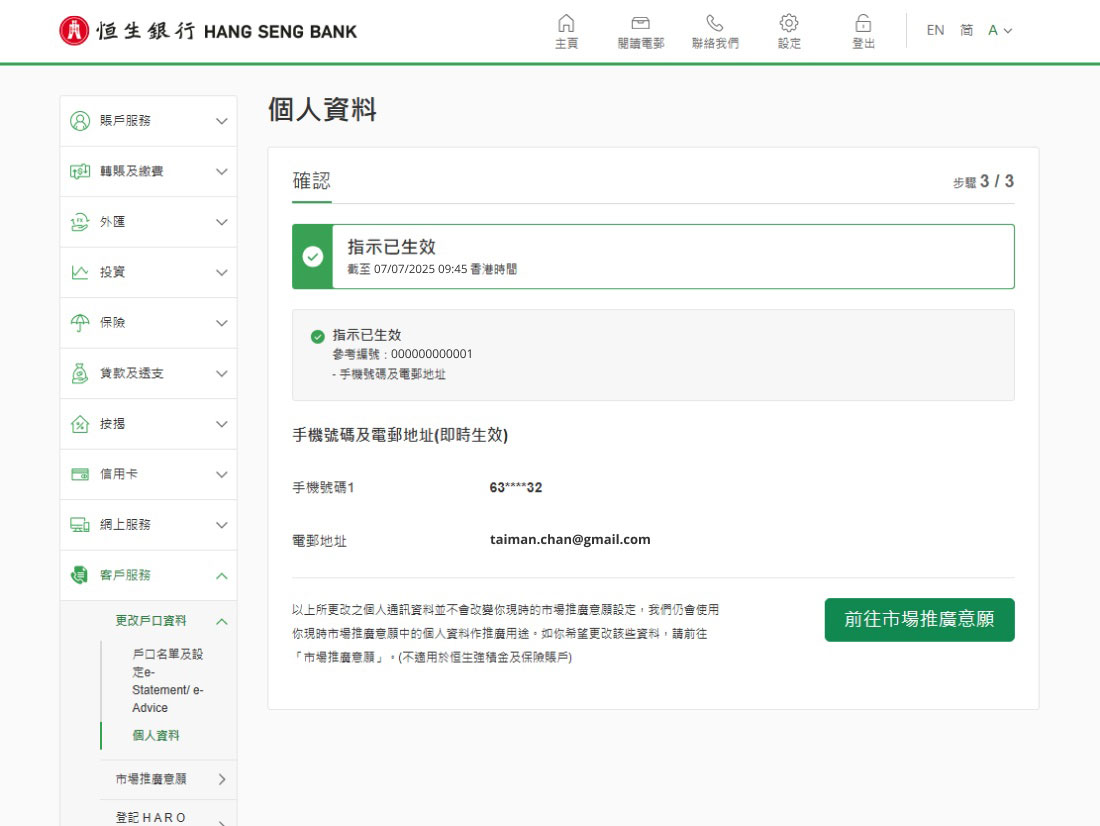Click the account services (賬戶服務) person icon
Viewport: 1100px width, 826px height.
pyautogui.click(x=80, y=121)
